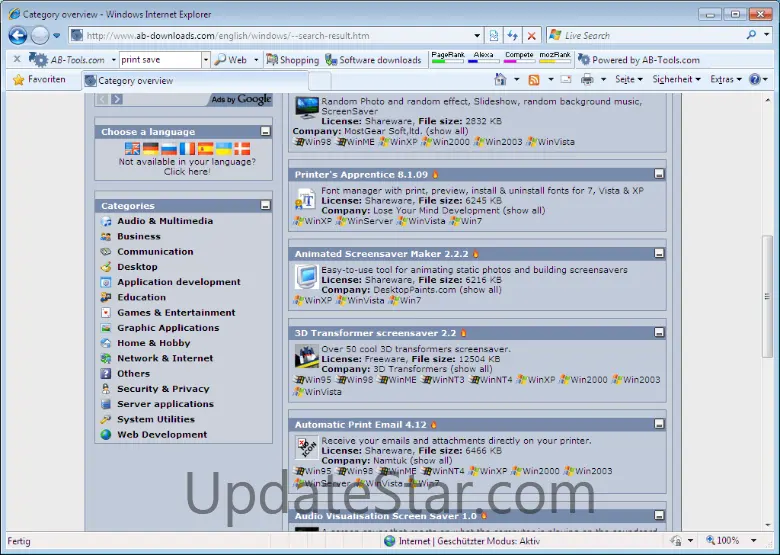Select the English flag language
The height and width of the screenshot is (555, 780).
tap(132, 149)
